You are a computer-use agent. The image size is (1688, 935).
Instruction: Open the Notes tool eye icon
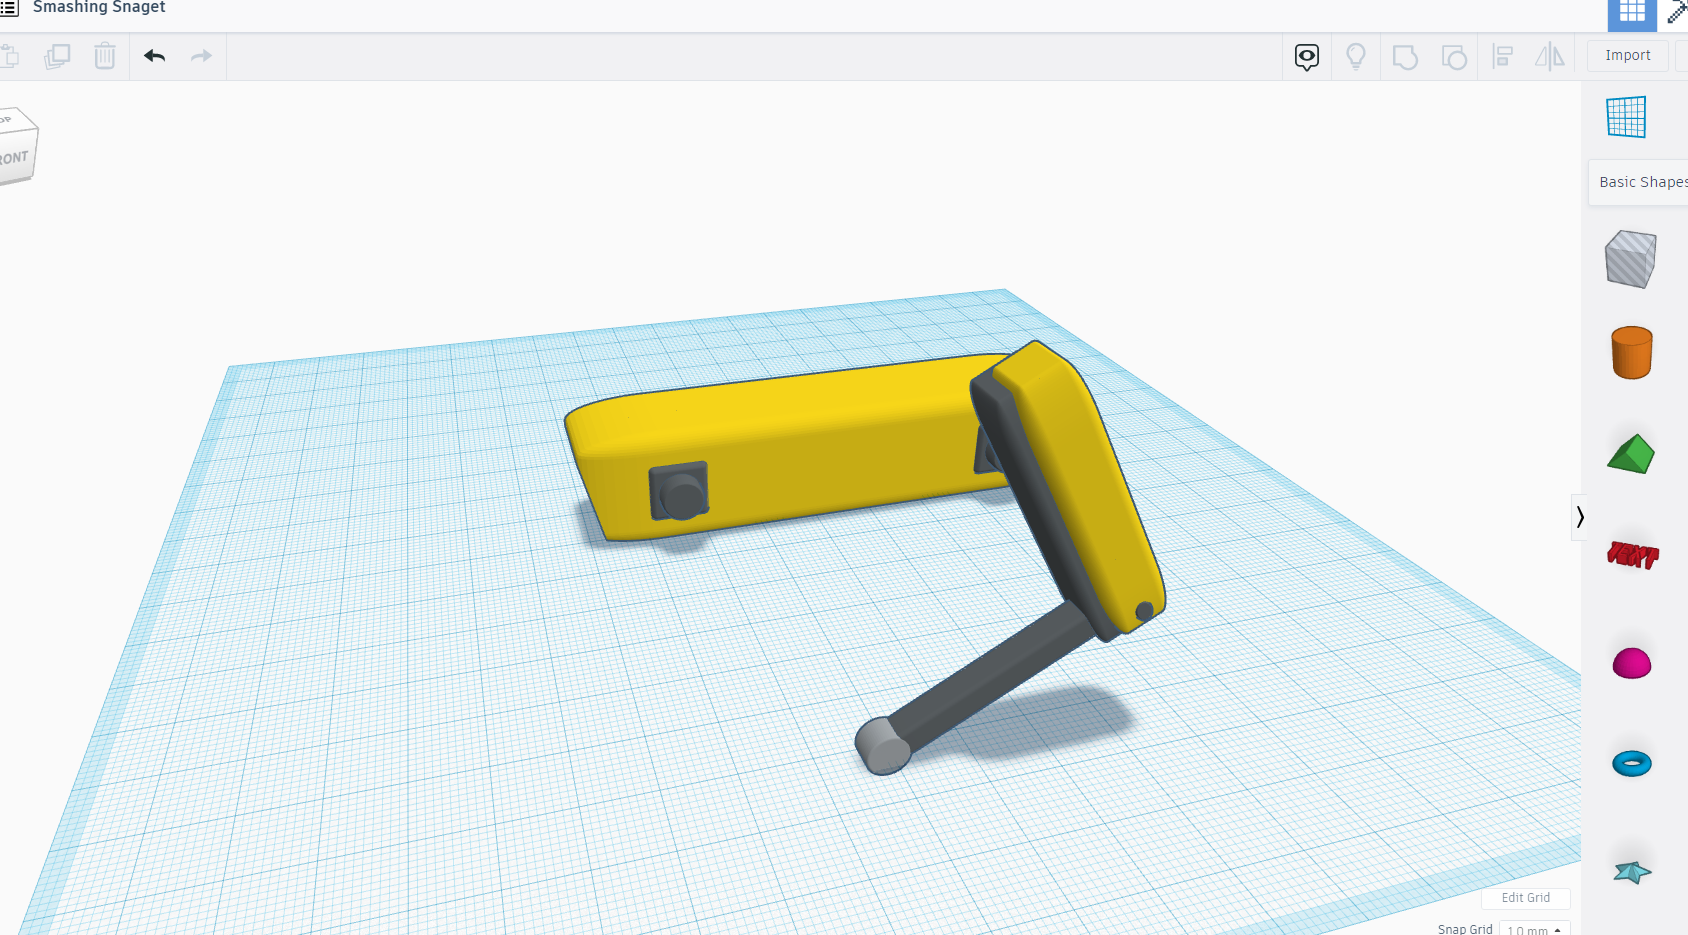pos(1307,57)
